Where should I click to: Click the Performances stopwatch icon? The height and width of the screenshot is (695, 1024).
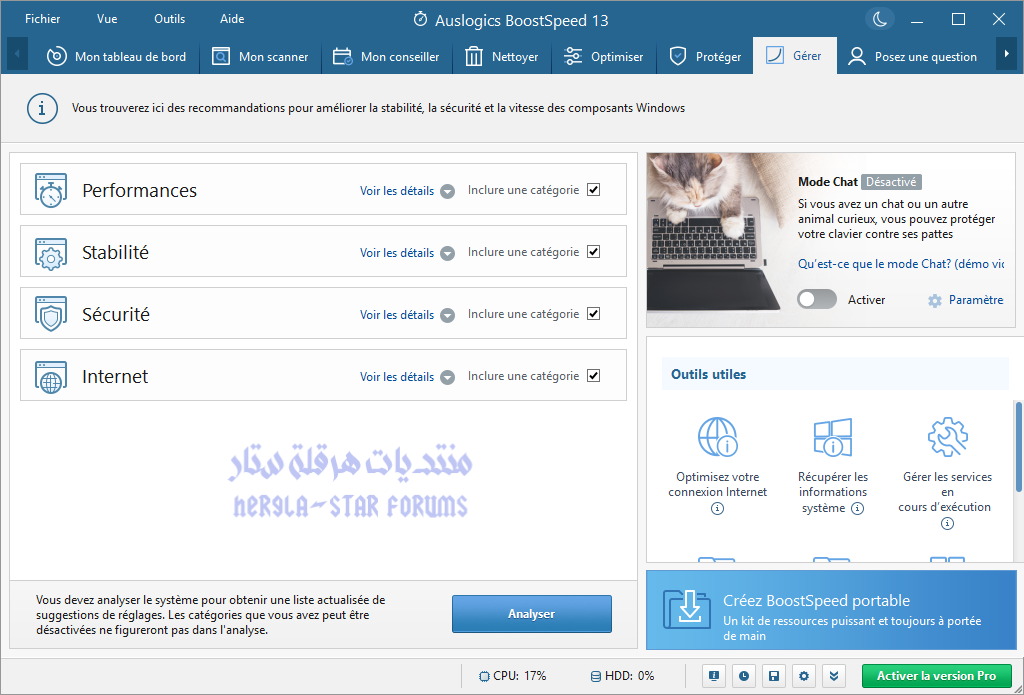tap(51, 191)
